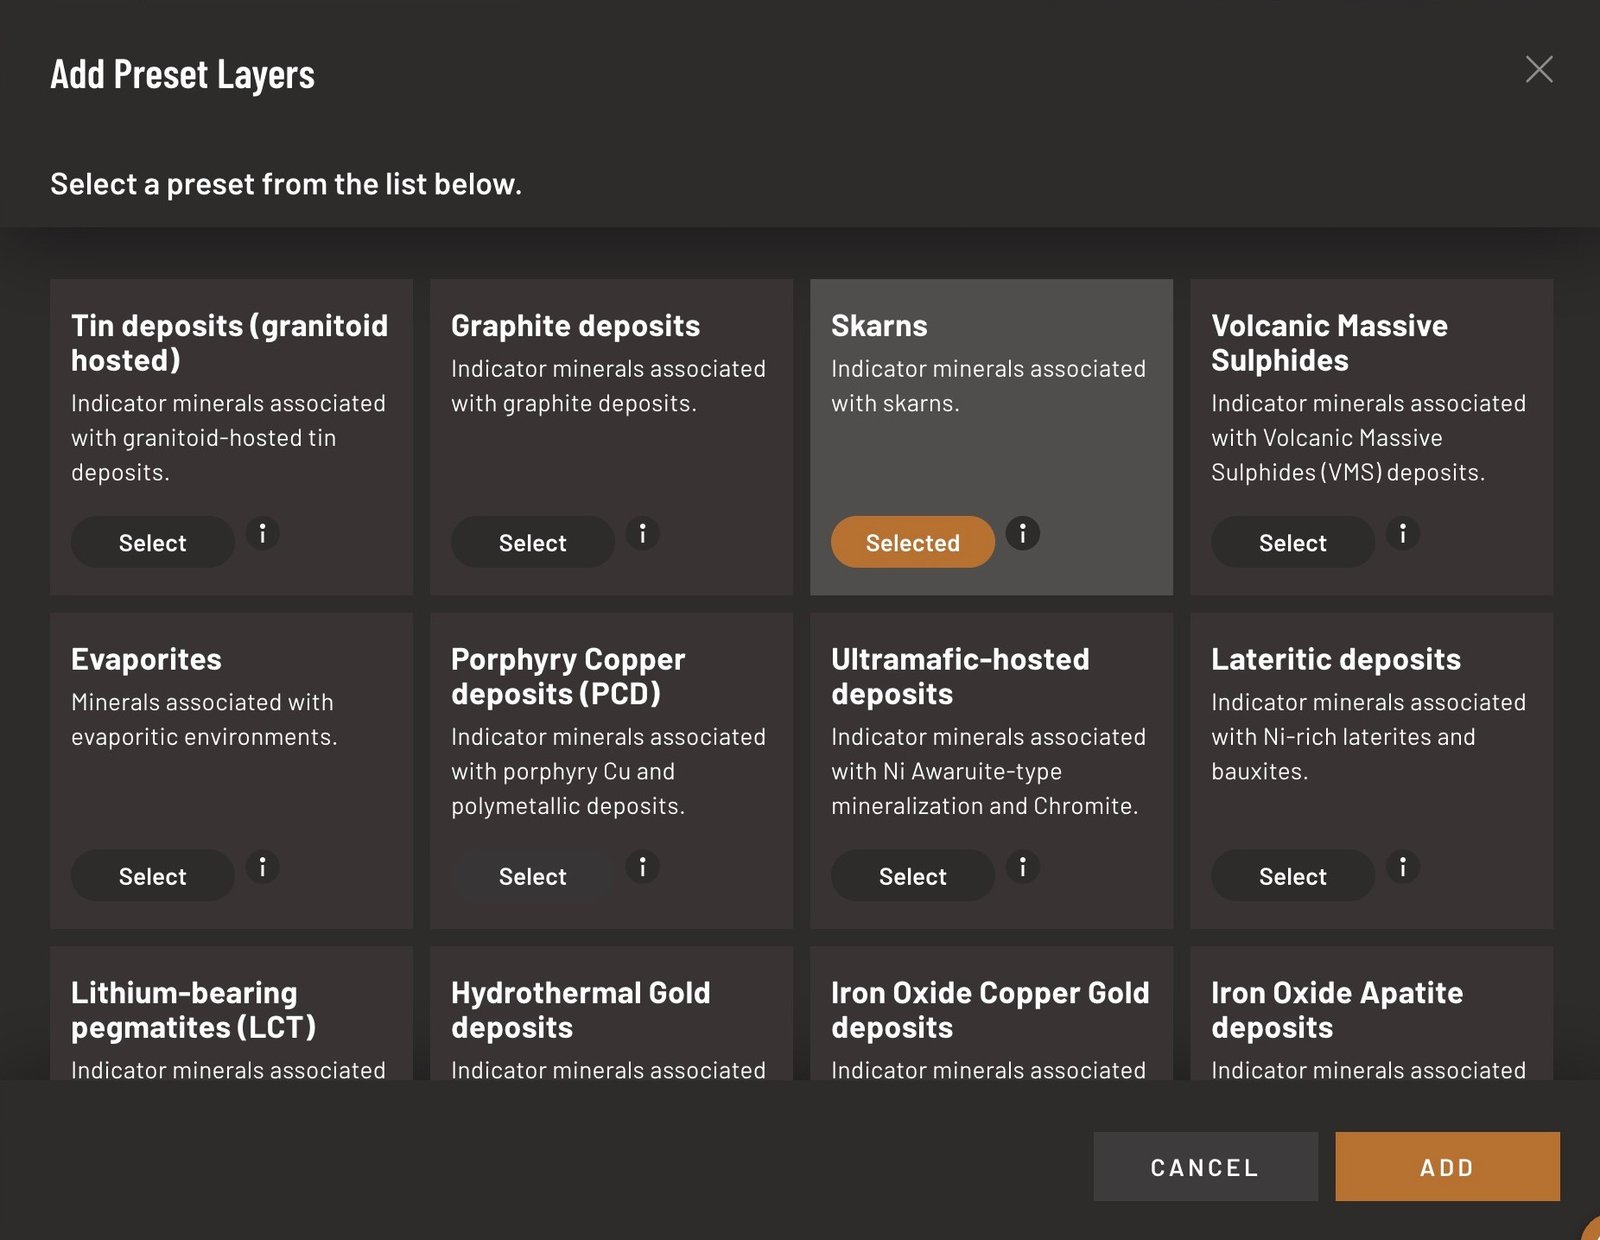Click 'Select a preset from the list below.'
1600x1240 pixels.
tap(286, 184)
